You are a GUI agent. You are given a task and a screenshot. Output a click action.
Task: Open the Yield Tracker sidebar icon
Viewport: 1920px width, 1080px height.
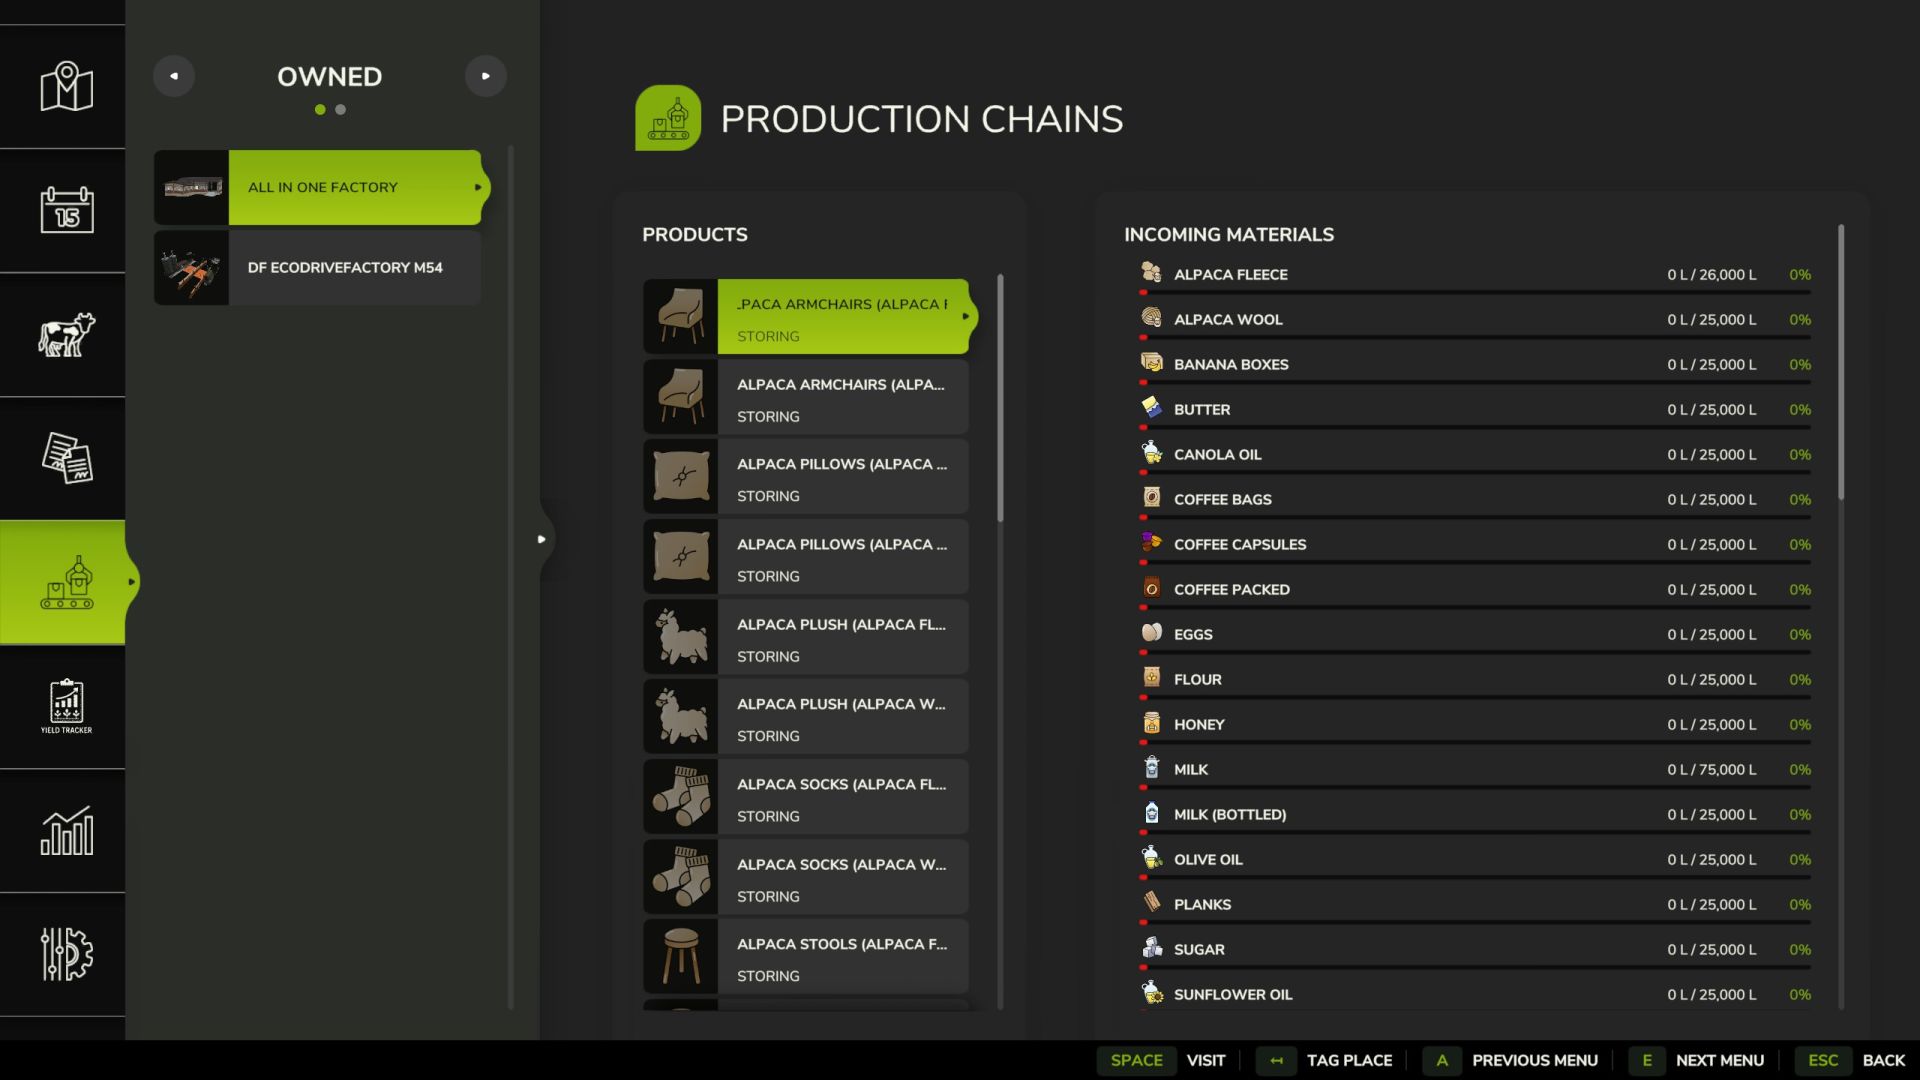coord(66,706)
